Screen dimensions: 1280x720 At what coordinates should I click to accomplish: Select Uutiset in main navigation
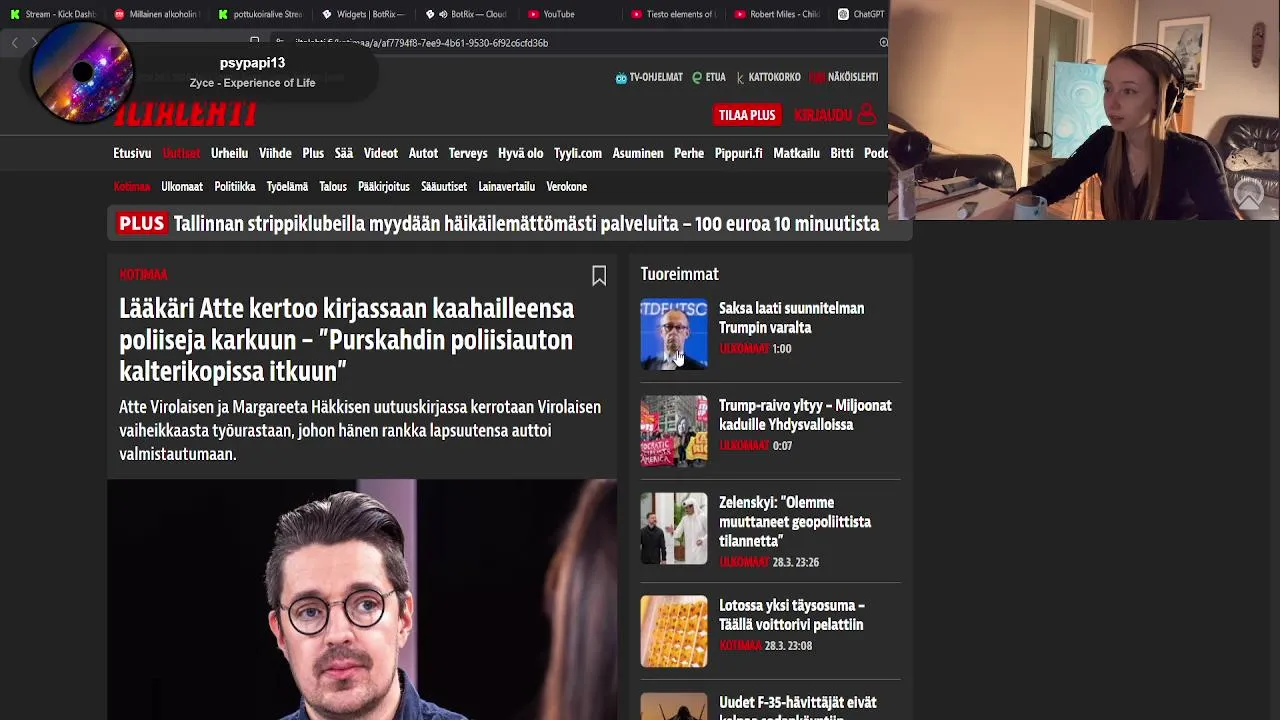click(x=181, y=153)
